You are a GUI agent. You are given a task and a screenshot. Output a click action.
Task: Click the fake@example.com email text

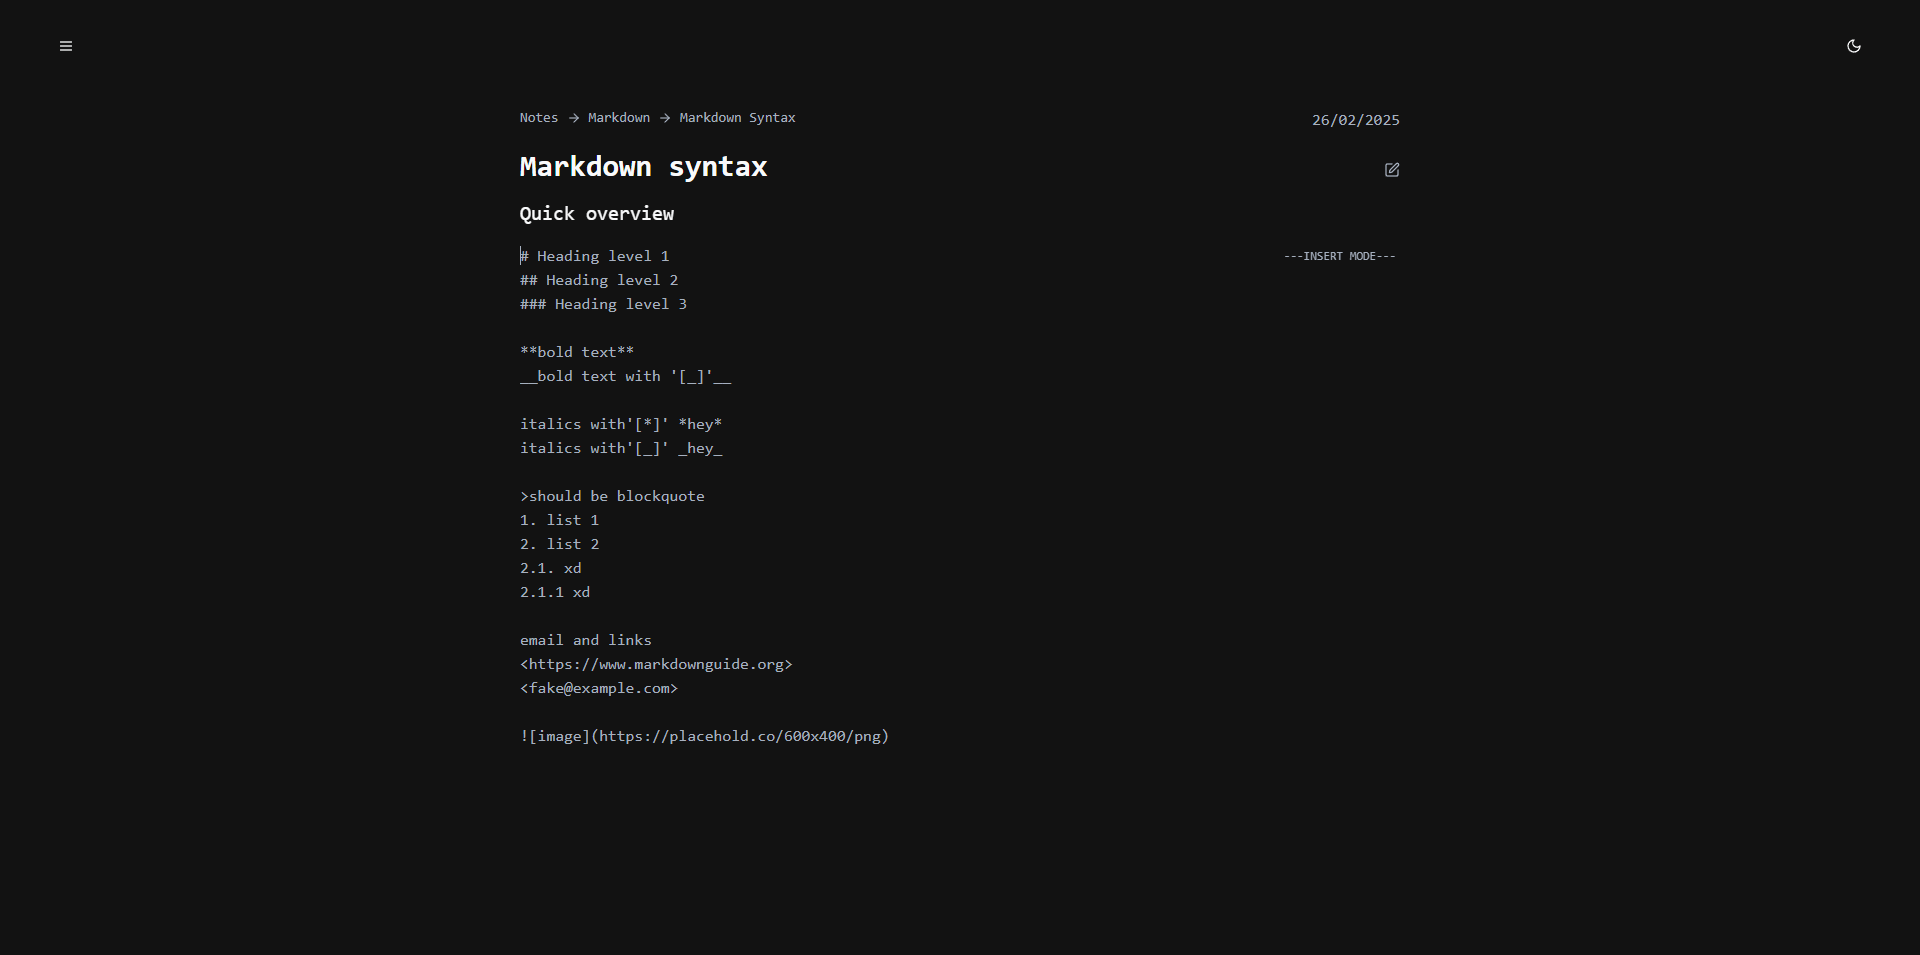point(599,689)
